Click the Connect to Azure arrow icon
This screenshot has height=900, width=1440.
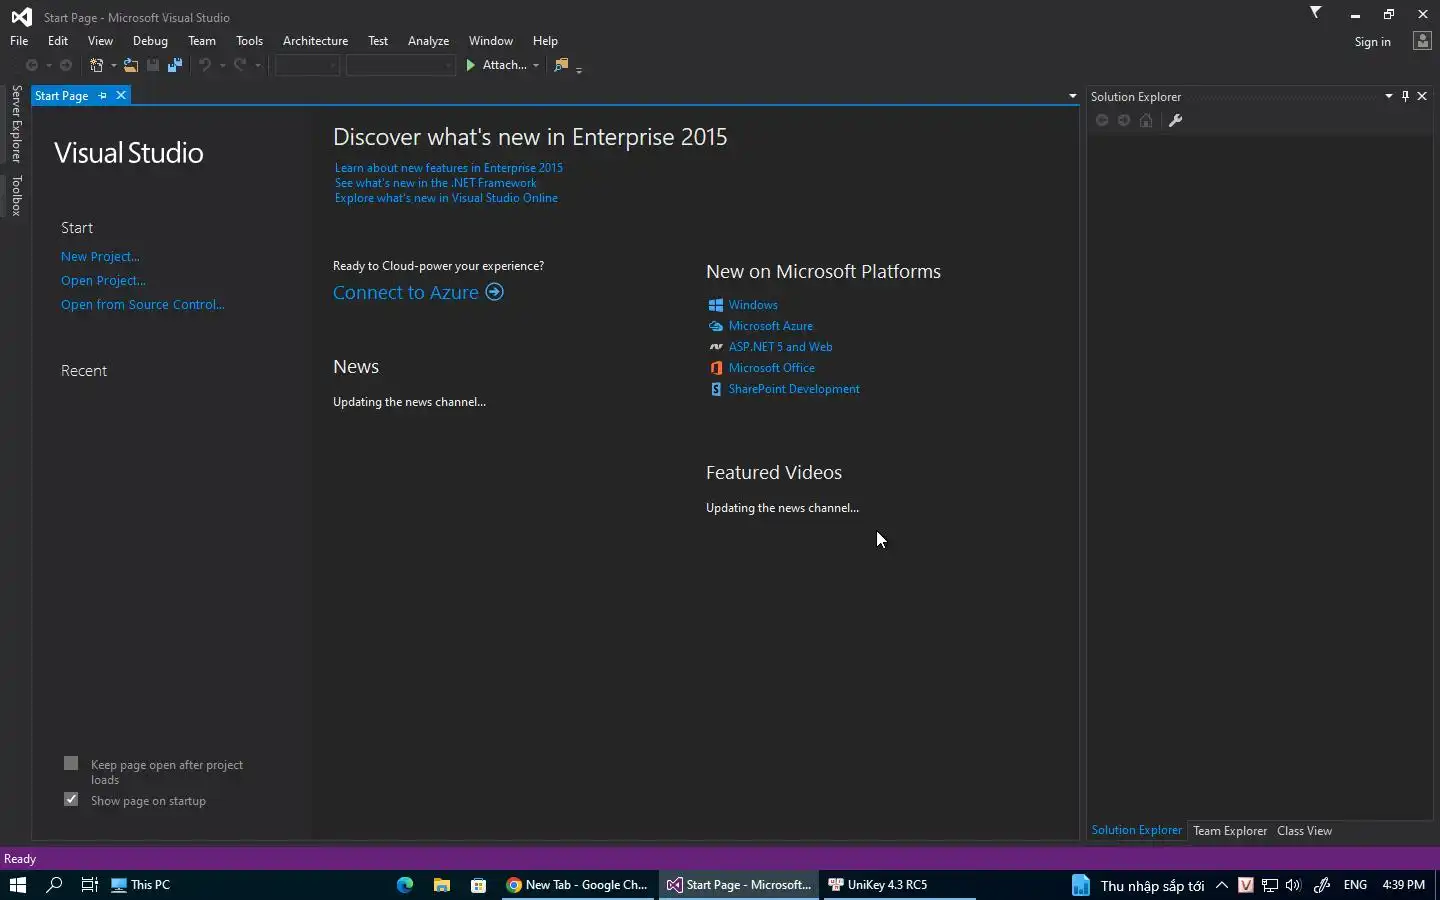494,292
